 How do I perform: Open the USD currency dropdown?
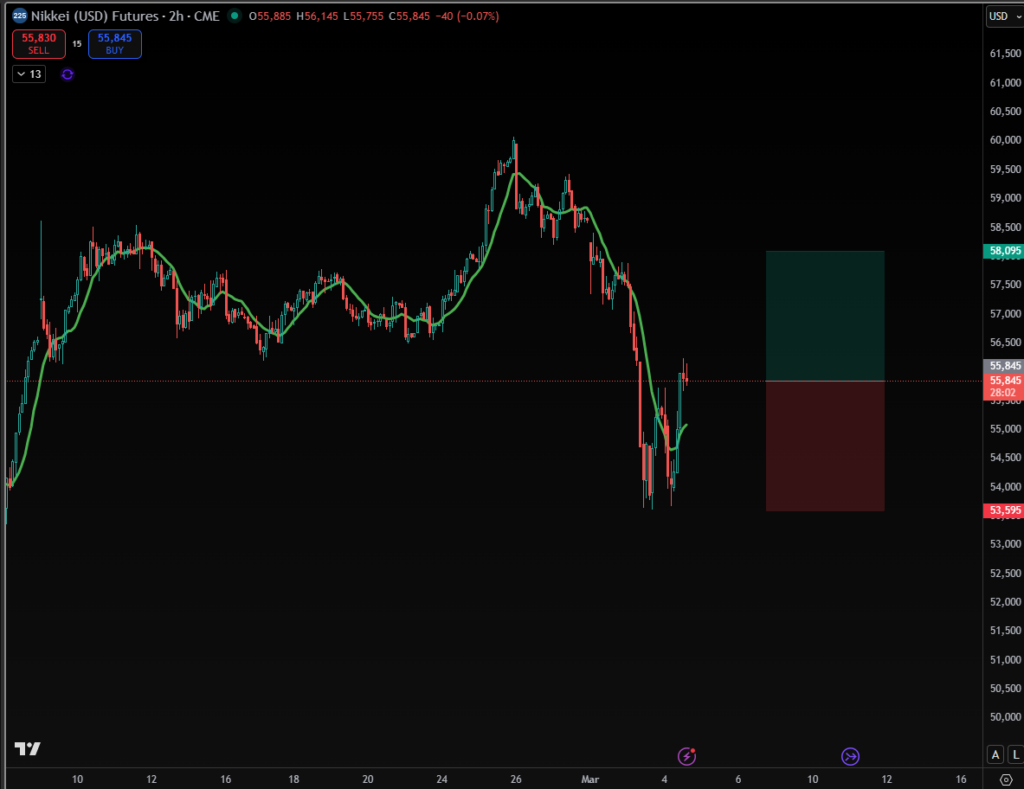pos(1002,16)
